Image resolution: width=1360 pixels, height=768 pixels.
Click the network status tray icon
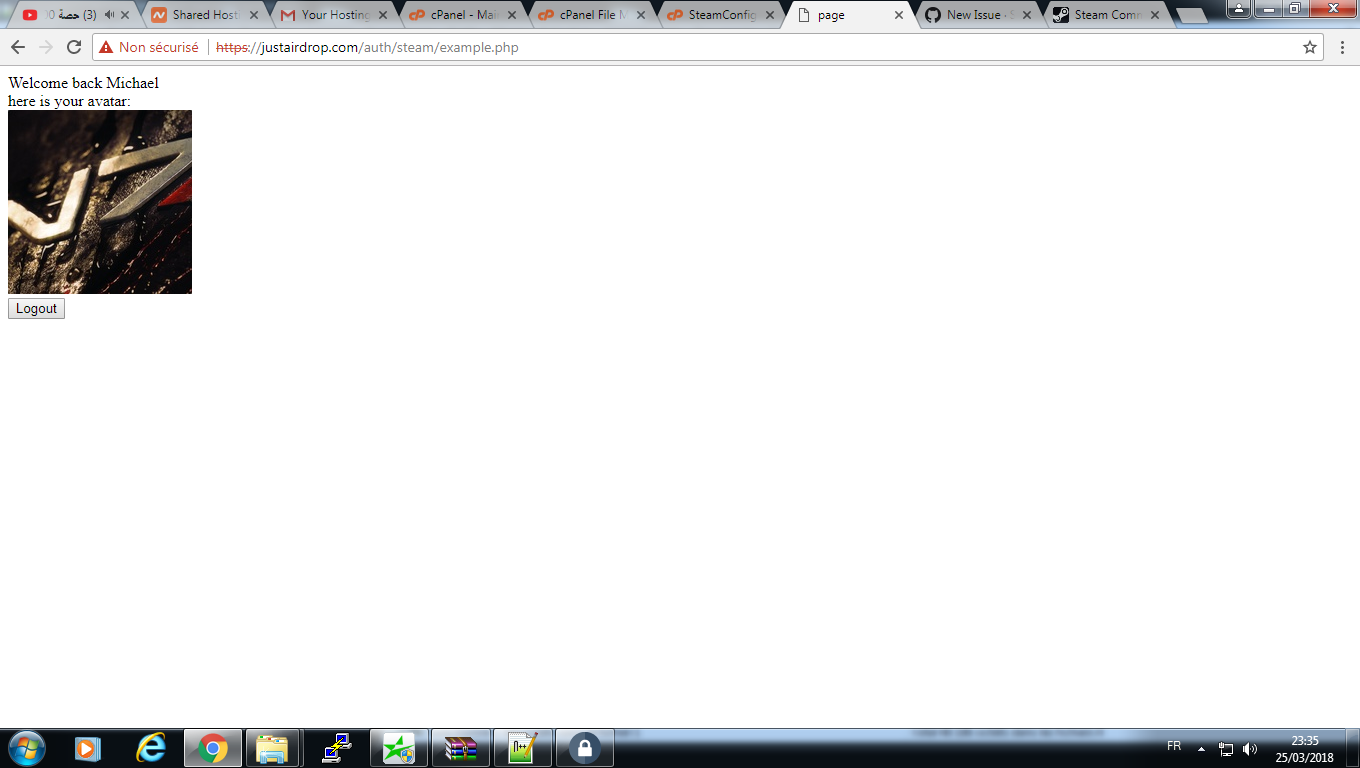point(1226,748)
